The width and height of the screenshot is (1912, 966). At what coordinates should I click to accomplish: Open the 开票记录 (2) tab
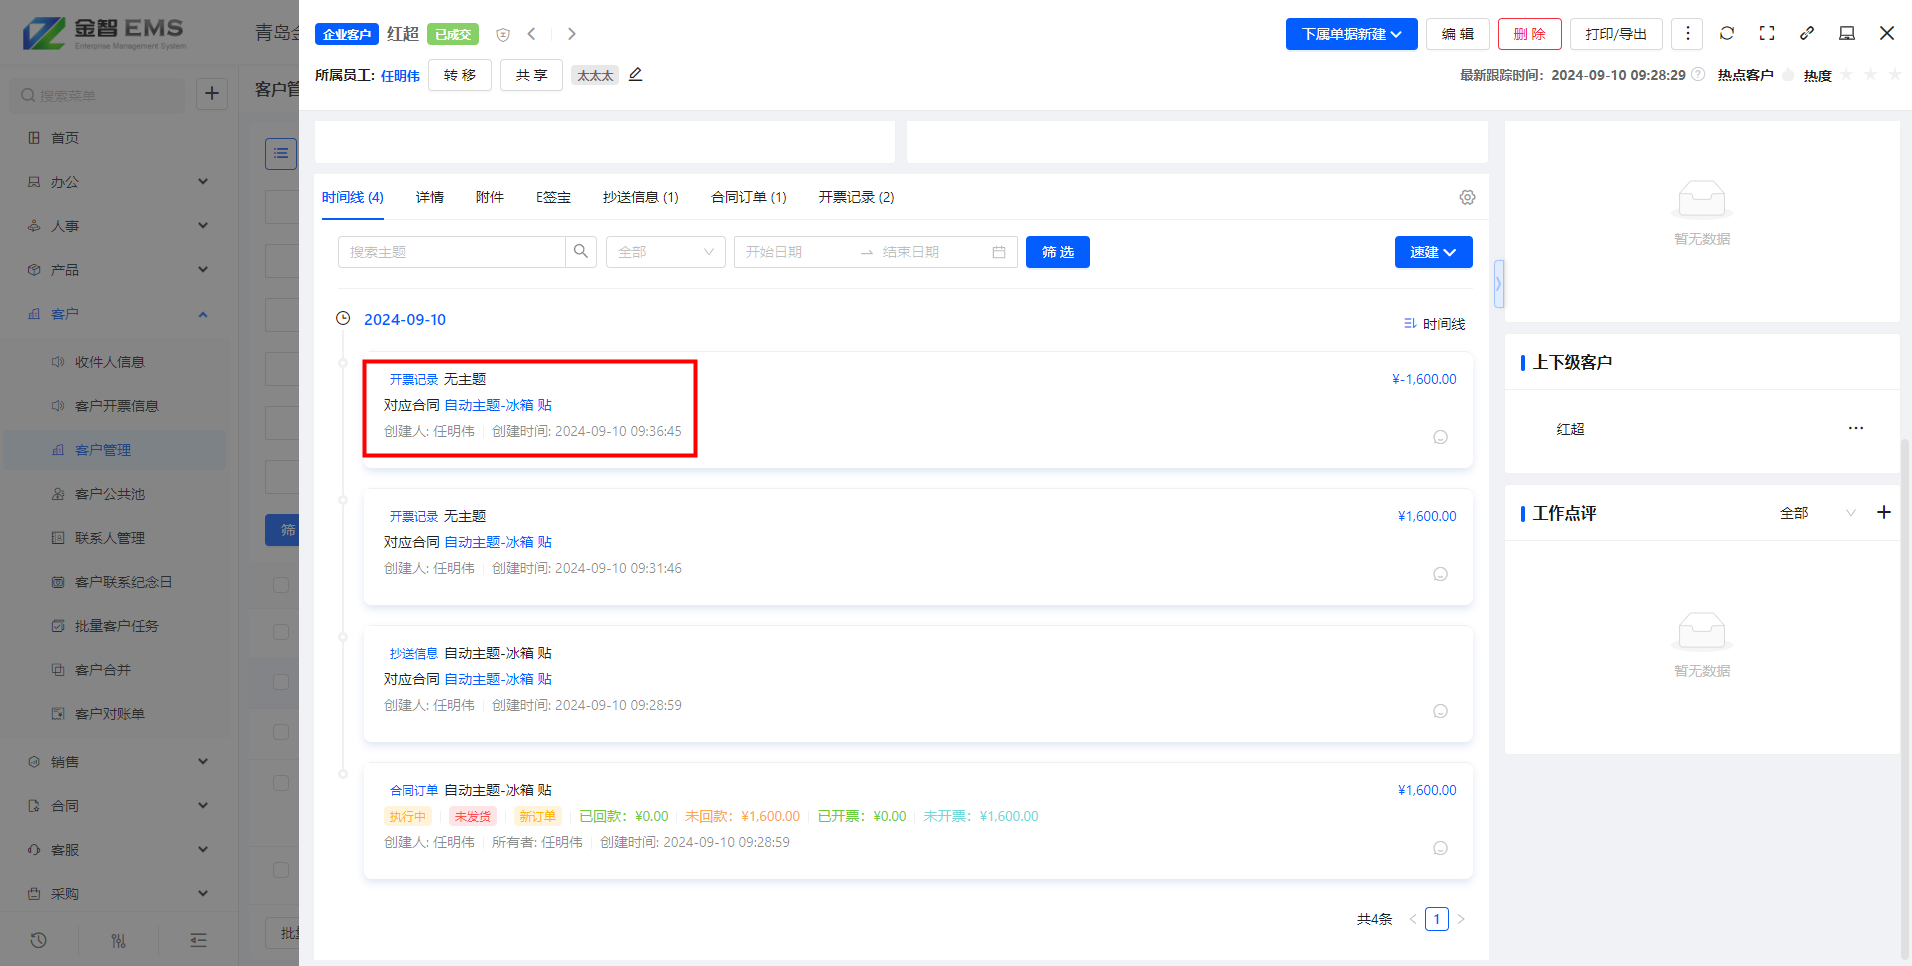pos(856,197)
